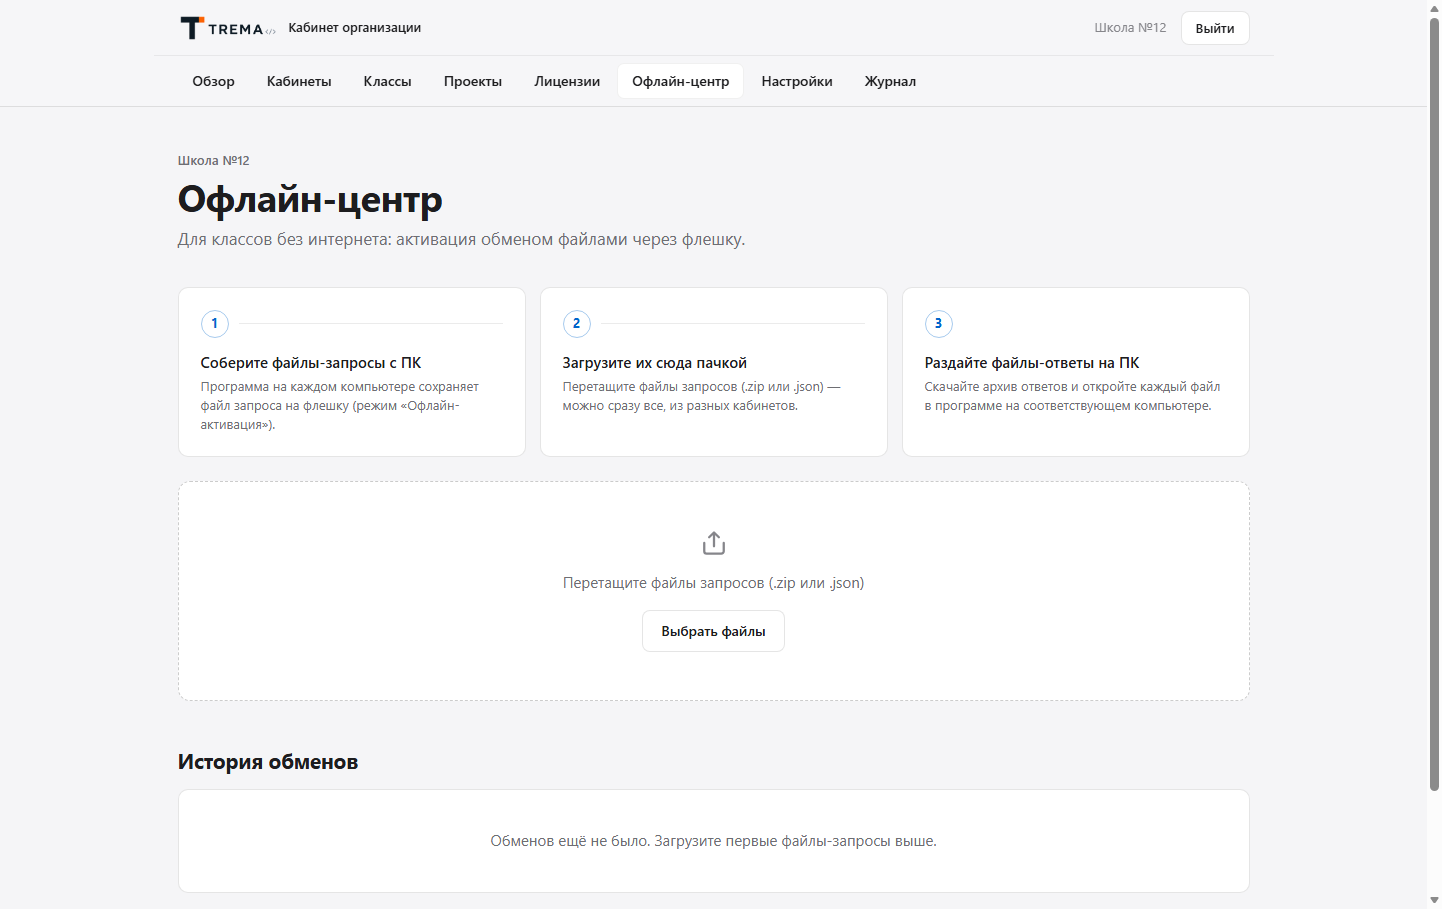Click the heading Загрузите их сюда пачкой
Image resolution: width=1442 pixels, height=909 pixels.
point(655,363)
